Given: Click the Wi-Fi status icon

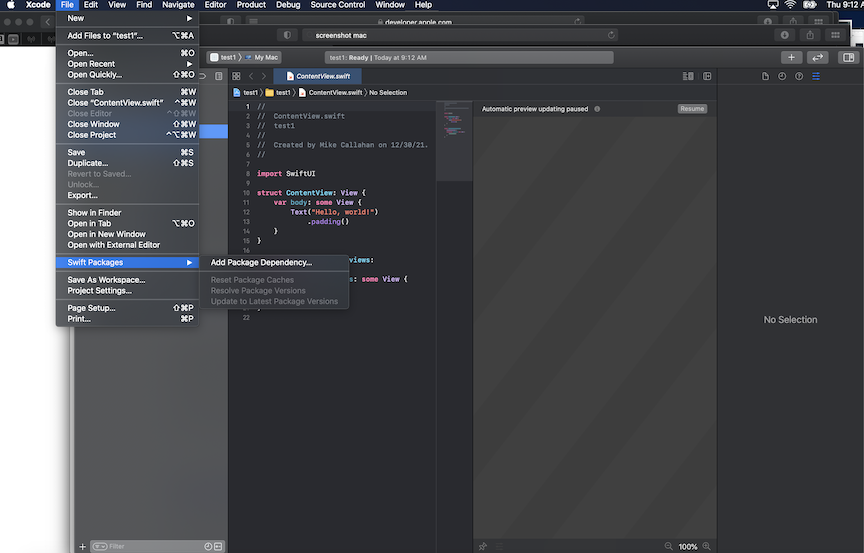Looking at the screenshot, I should pos(790,5).
